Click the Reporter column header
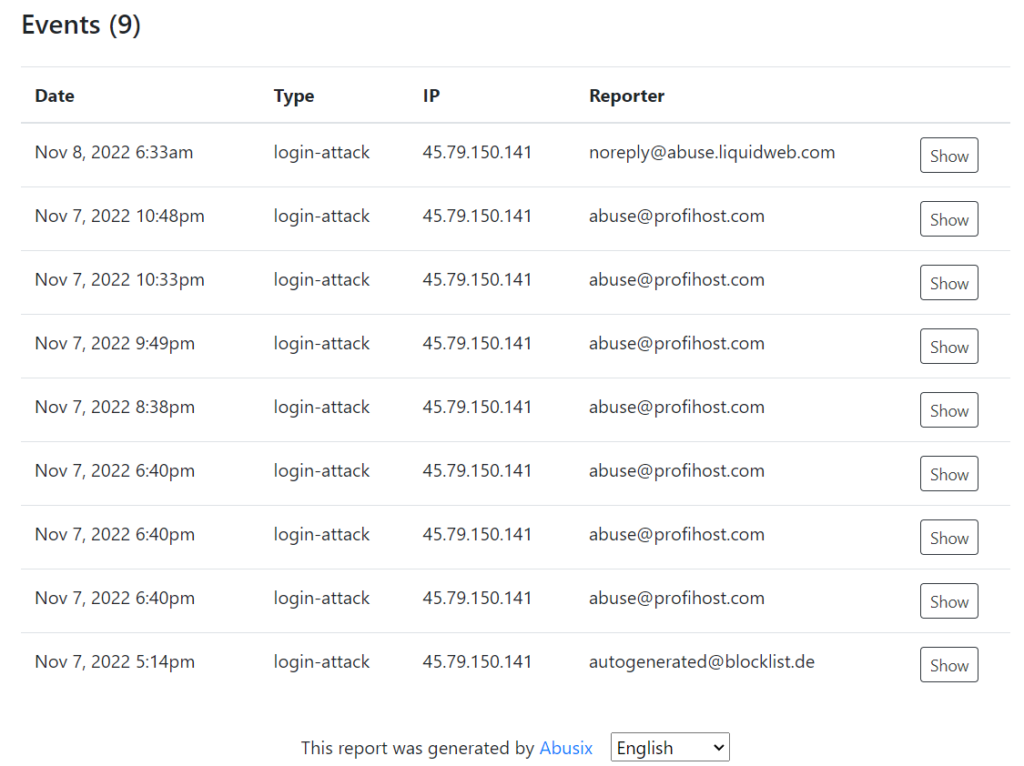This screenshot has height=766, width=1024. pos(626,96)
